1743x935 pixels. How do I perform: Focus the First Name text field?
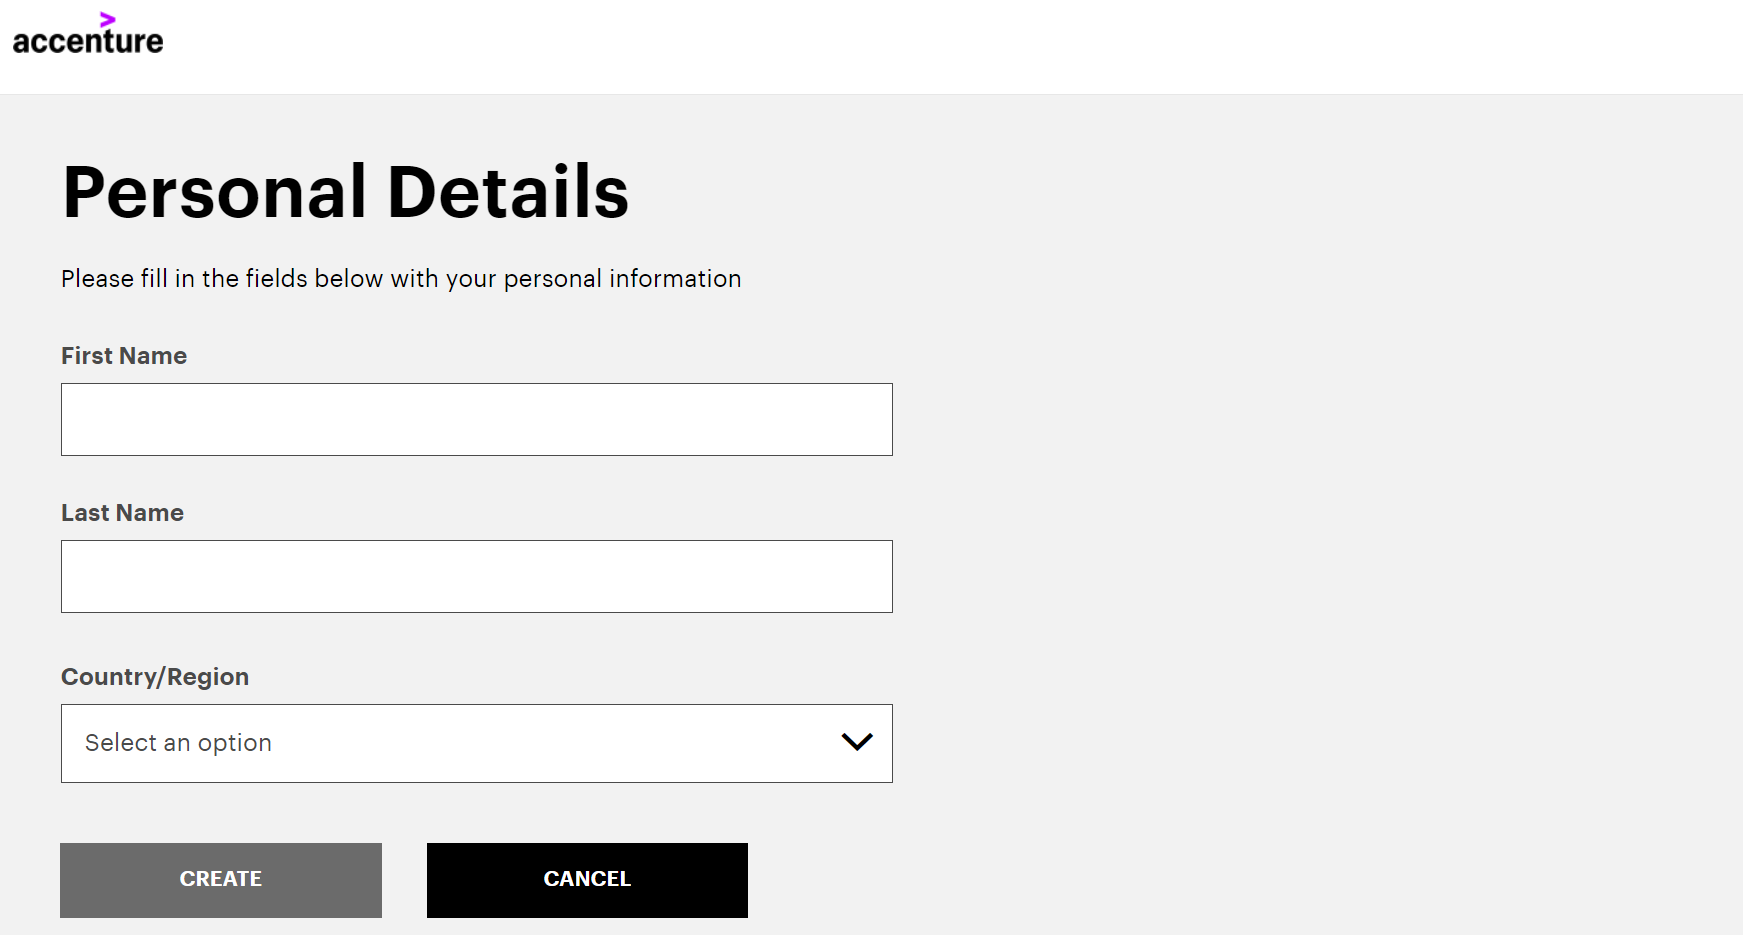tap(477, 419)
